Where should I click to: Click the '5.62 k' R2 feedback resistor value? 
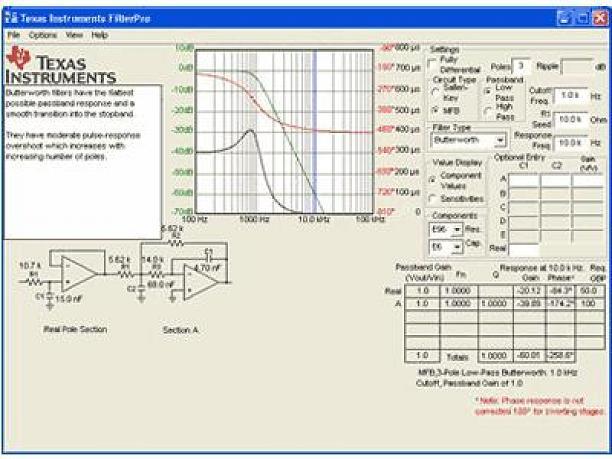pyautogui.click(x=171, y=229)
